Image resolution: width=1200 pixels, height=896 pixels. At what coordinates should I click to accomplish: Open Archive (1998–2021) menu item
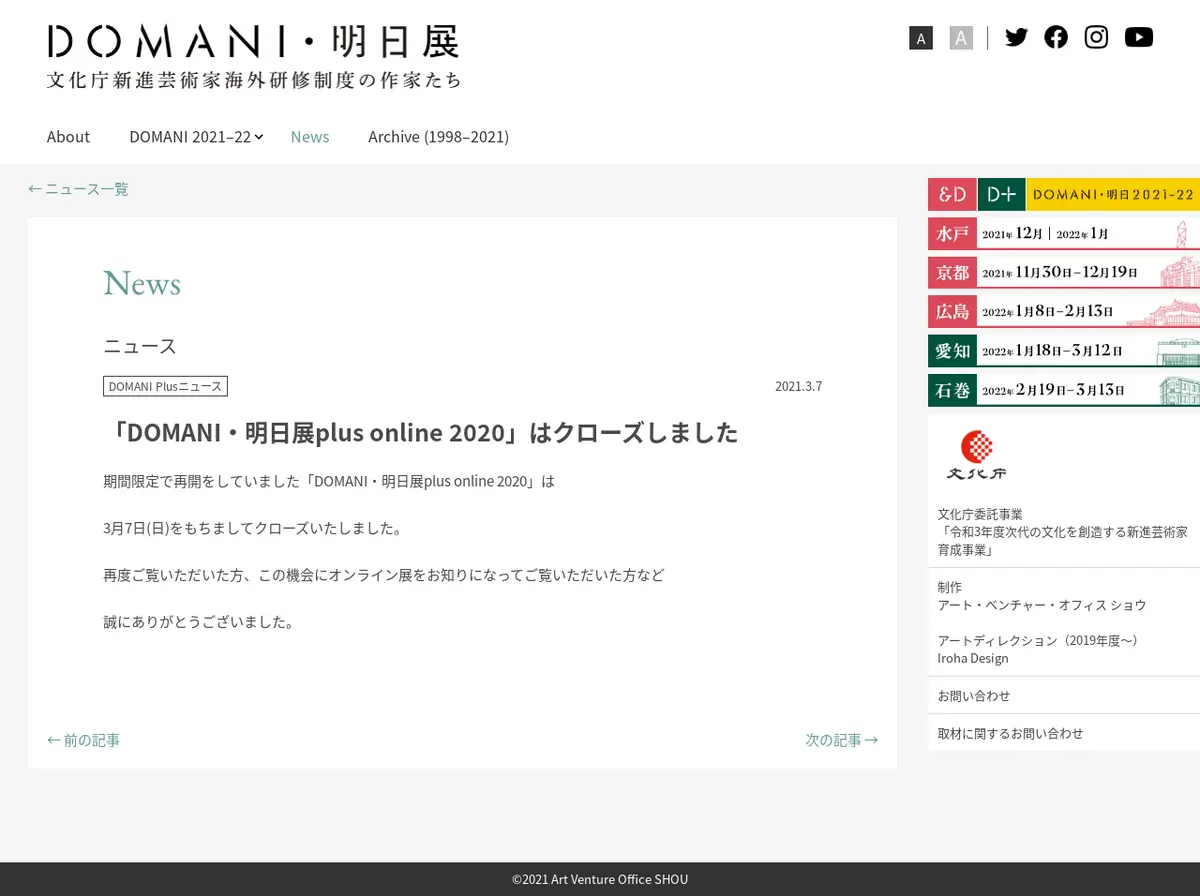(438, 136)
